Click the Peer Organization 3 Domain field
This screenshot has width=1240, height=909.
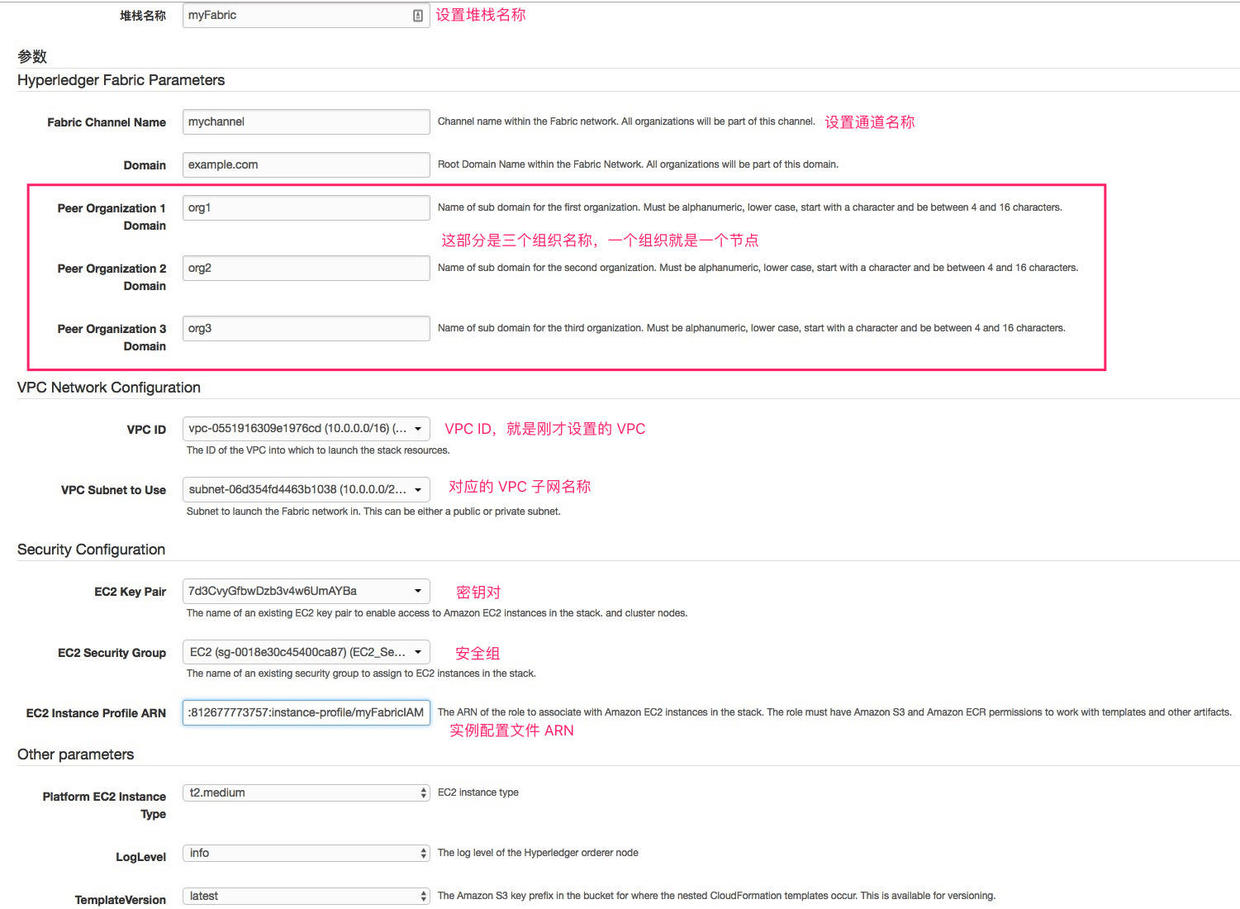pos(306,328)
